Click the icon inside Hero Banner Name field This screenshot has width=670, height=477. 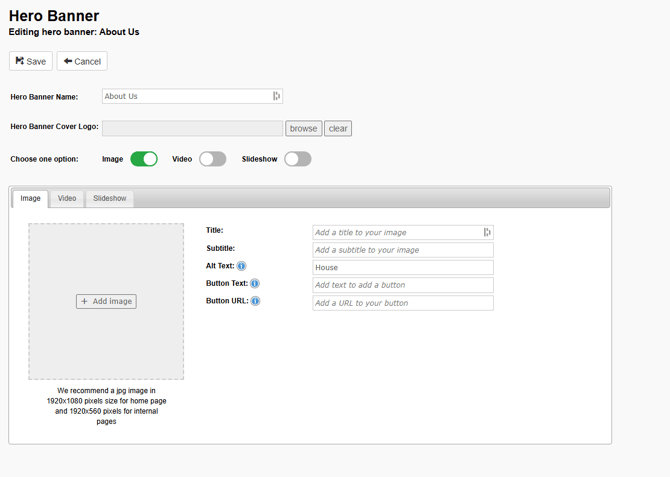point(277,96)
